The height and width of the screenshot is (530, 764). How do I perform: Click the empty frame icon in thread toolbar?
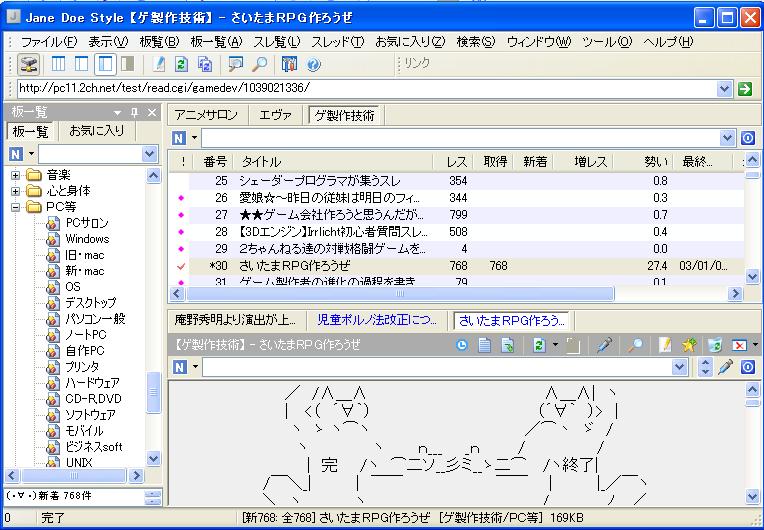pos(573,345)
